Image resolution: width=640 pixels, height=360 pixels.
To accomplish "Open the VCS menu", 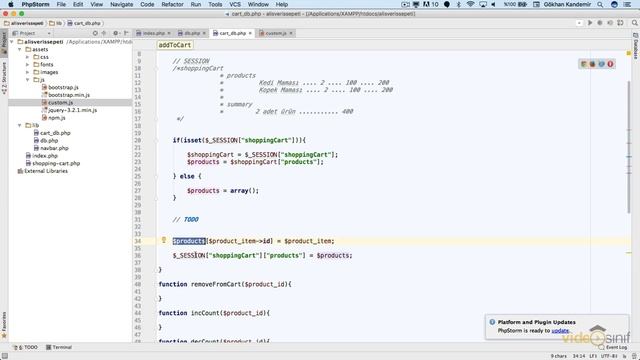I will click(x=235, y=4).
